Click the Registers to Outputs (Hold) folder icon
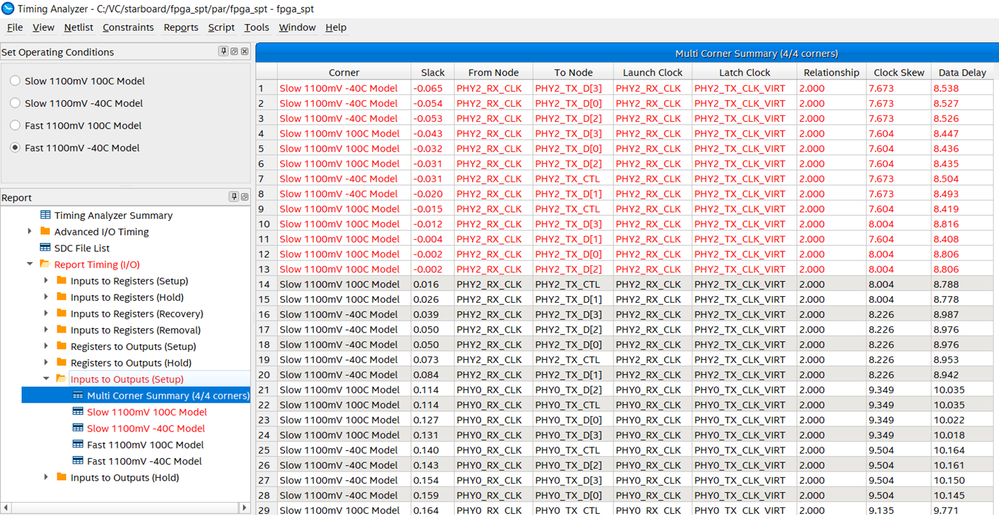 click(62, 363)
